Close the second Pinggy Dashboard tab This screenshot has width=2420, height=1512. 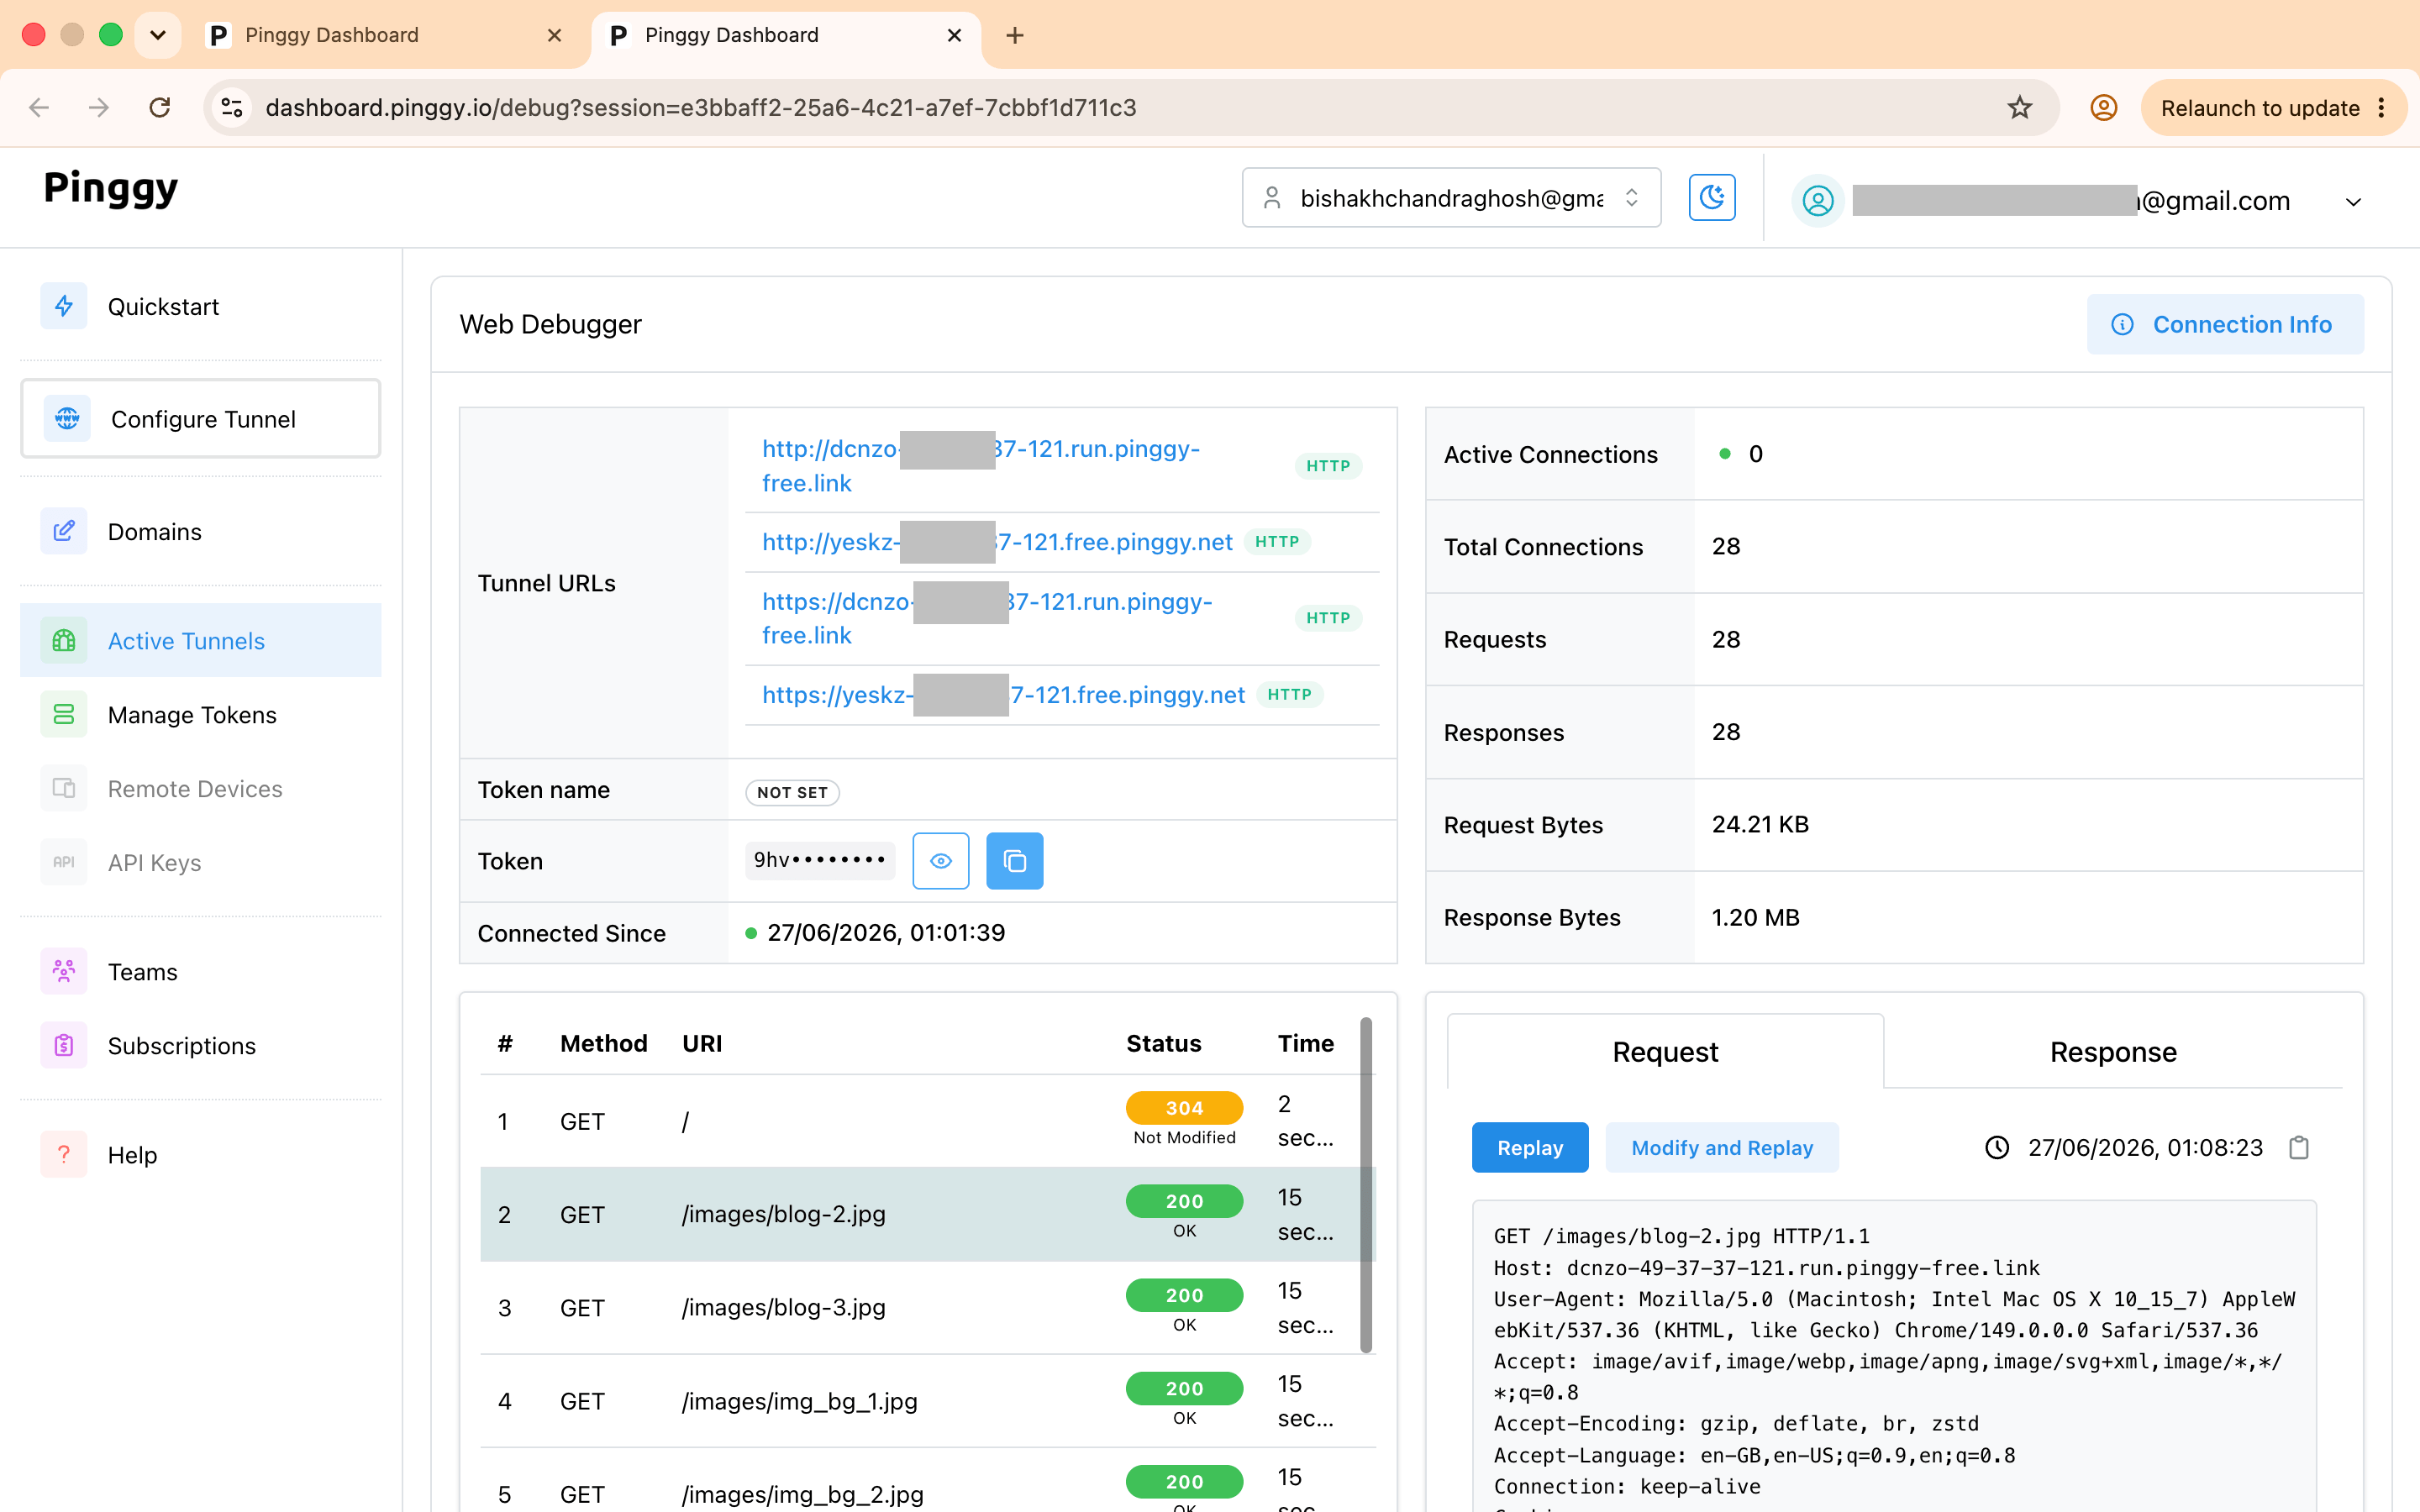point(954,35)
